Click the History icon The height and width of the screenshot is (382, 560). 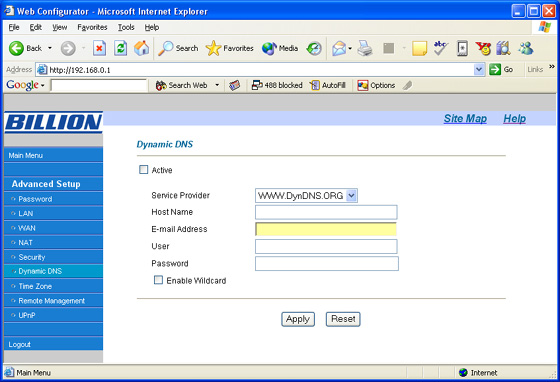(x=314, y=48)
